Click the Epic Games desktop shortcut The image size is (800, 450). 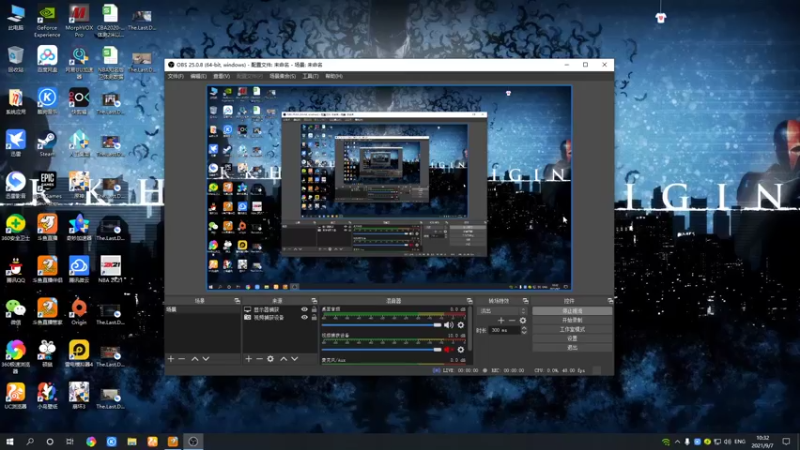coord(47,186)
